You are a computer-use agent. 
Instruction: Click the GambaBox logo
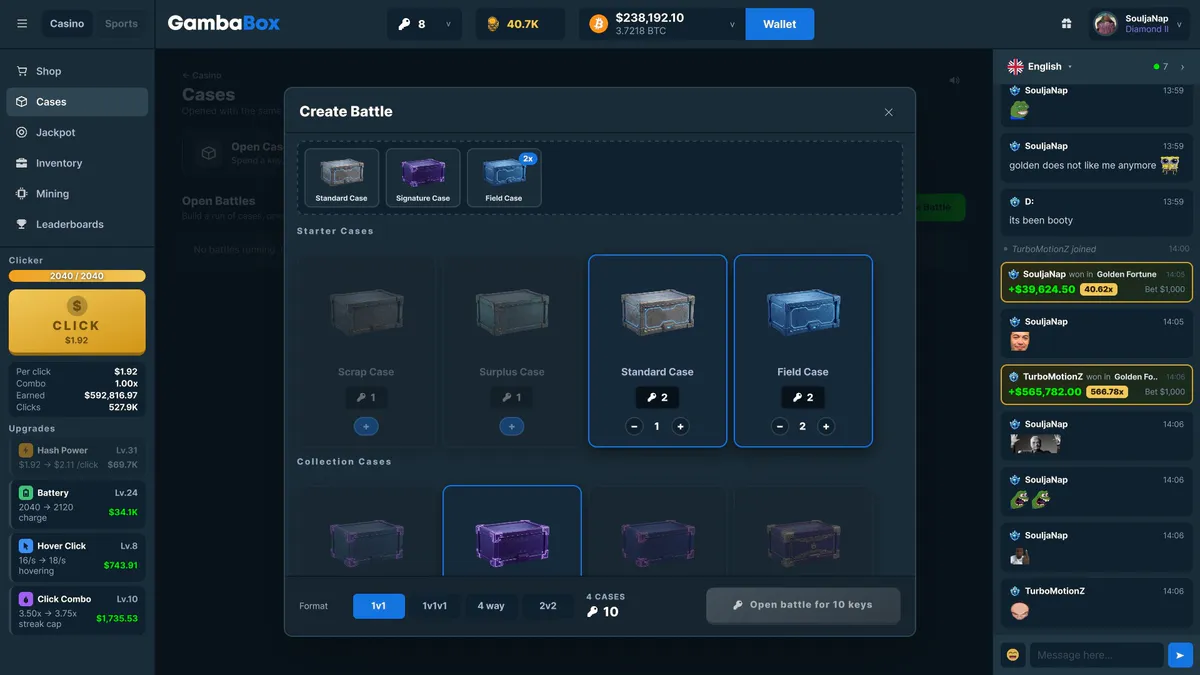(x=224, y=23)
